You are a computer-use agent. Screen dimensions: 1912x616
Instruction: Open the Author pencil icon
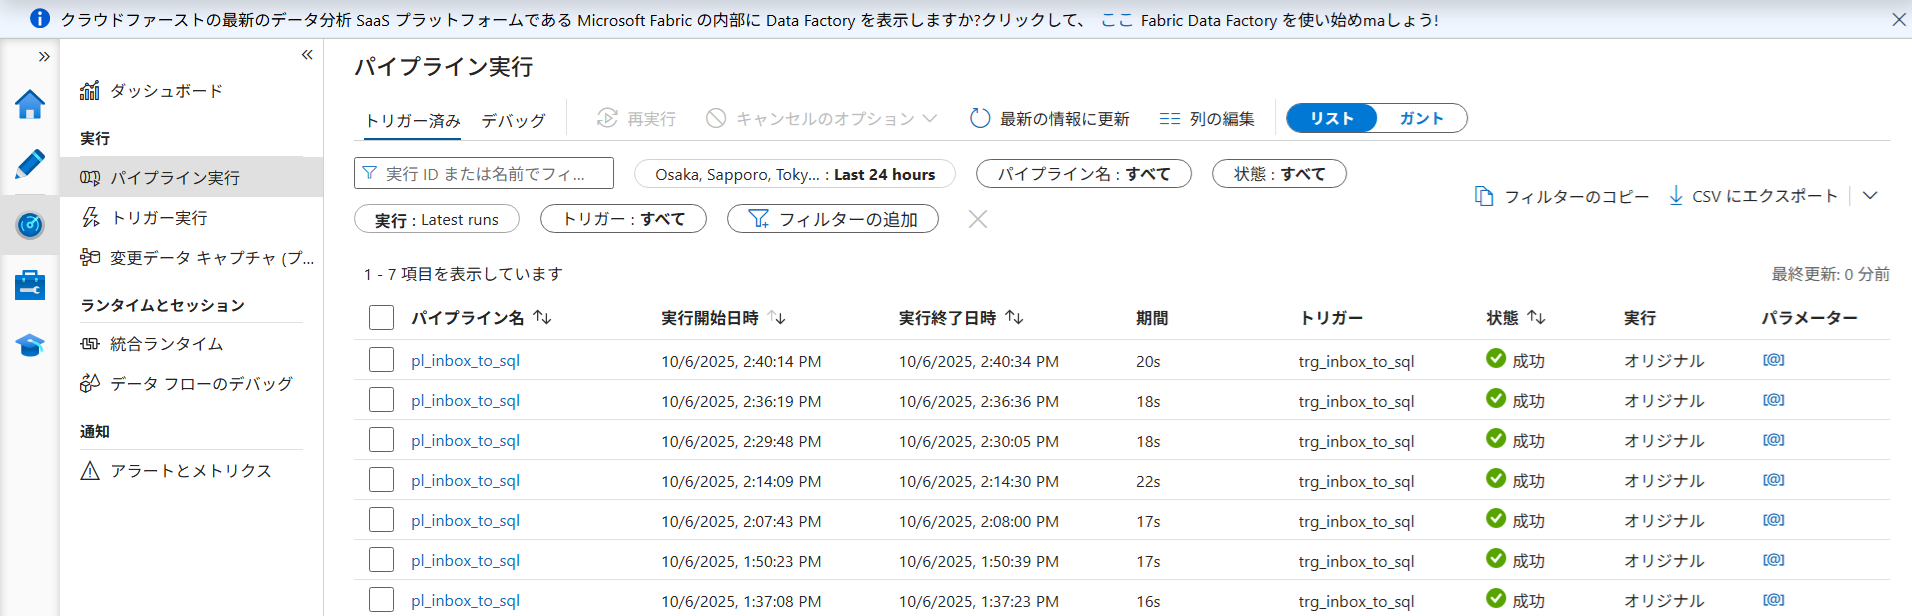(x=30, y=164)
